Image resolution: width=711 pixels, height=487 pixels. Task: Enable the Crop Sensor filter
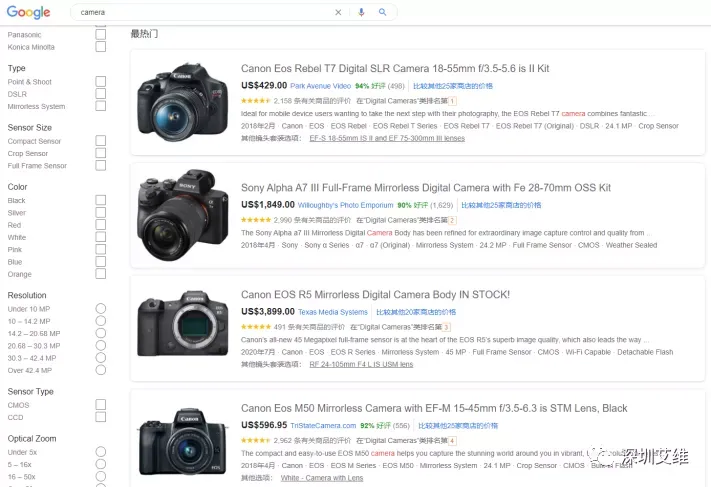click(101, 153)
